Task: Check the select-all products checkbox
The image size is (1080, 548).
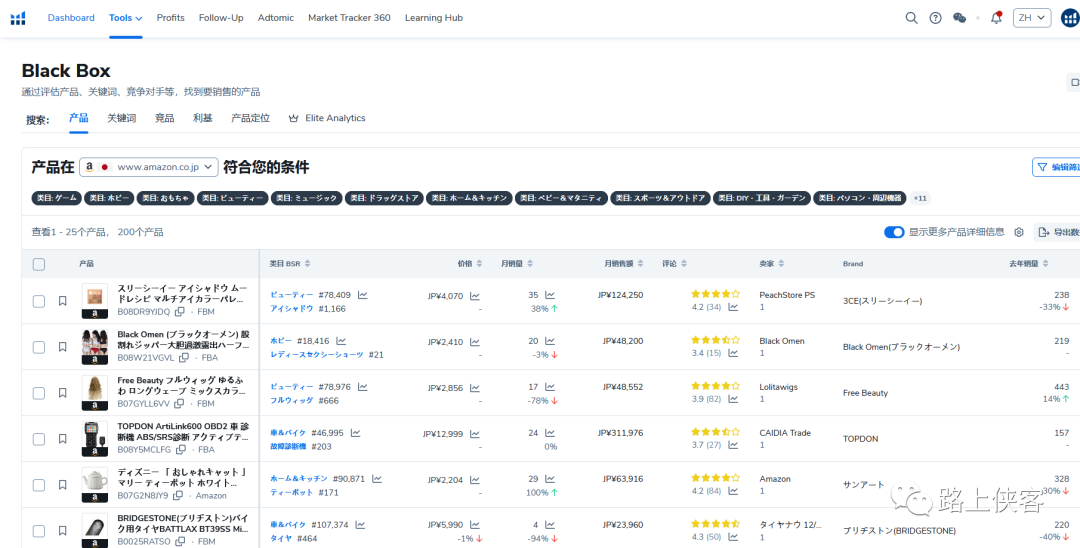Action: 39,264
